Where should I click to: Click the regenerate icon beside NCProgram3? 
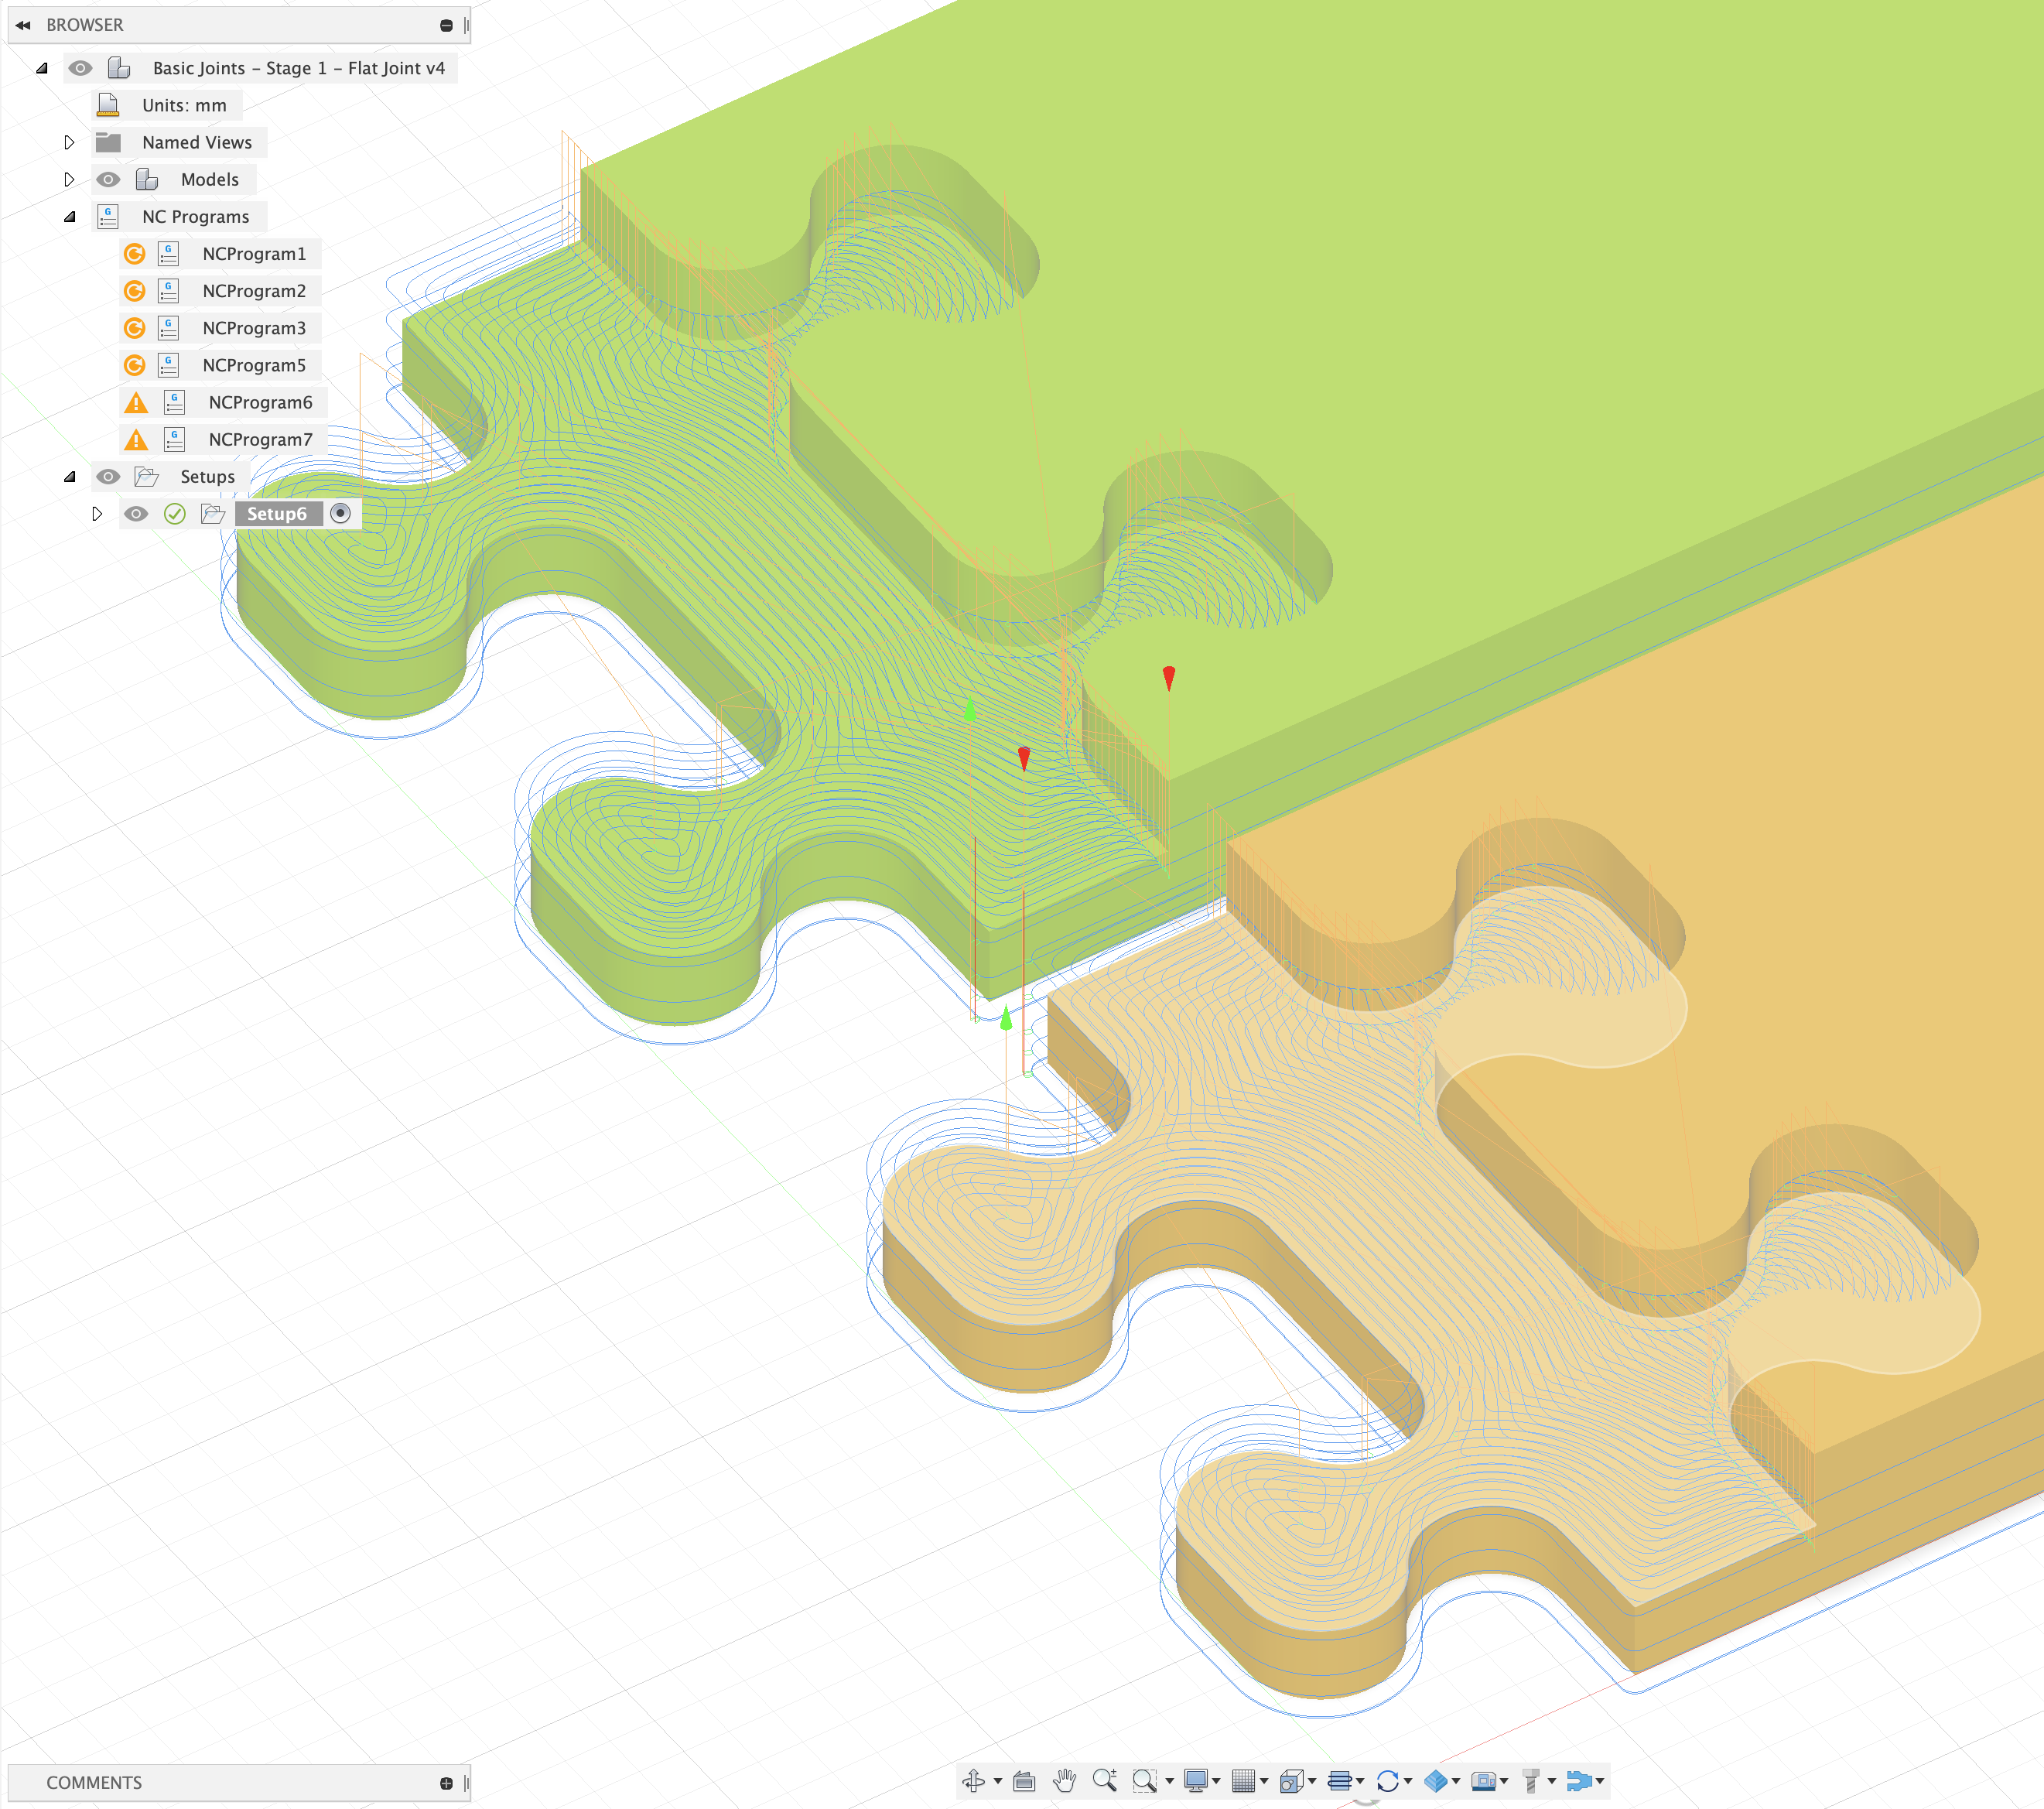134,328
